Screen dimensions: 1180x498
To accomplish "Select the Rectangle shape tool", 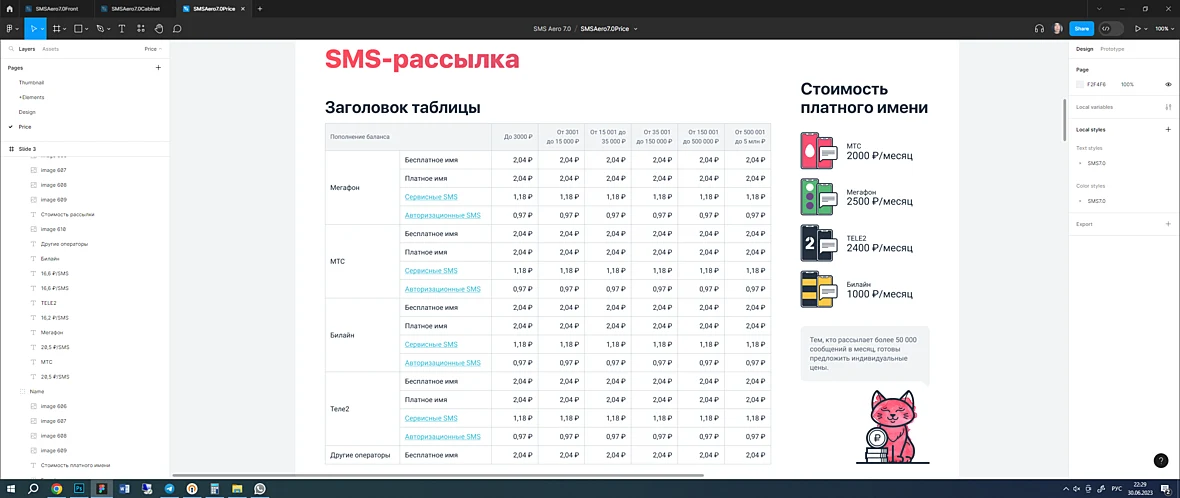I will [78, 29].
